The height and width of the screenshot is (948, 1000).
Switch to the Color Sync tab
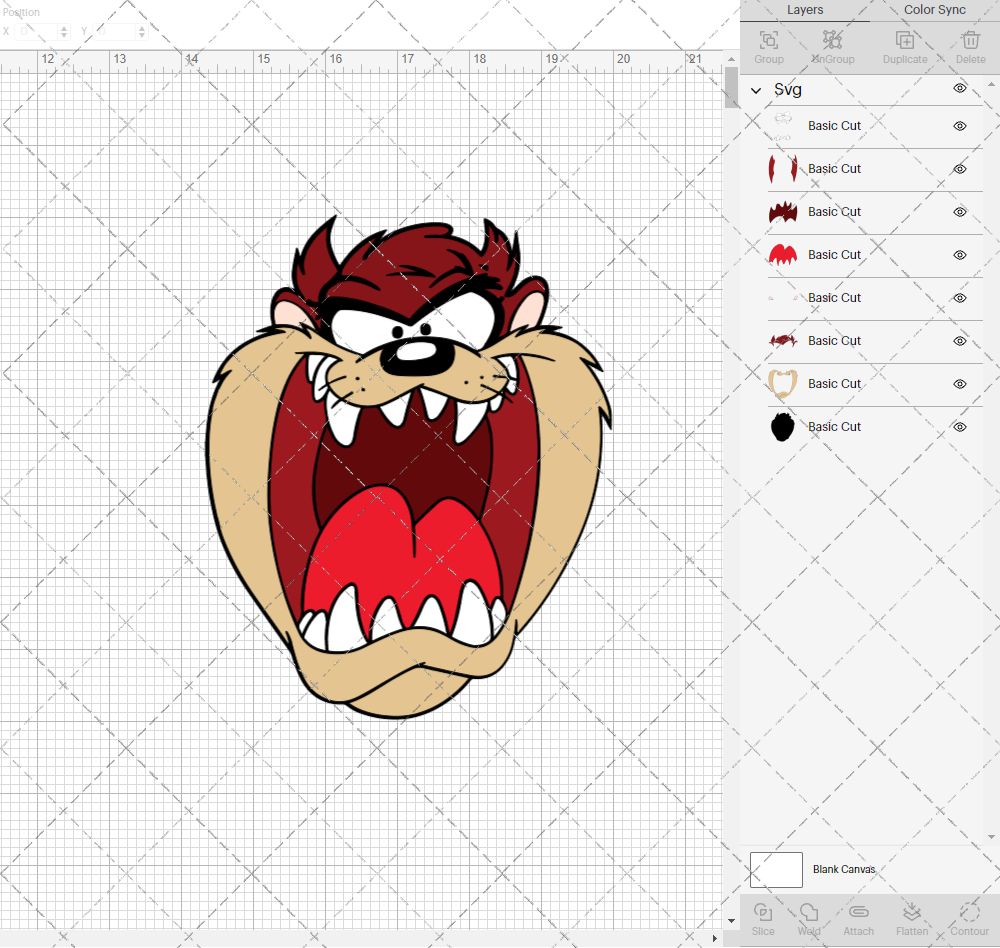pyautogui.click(x=934, y=10)
